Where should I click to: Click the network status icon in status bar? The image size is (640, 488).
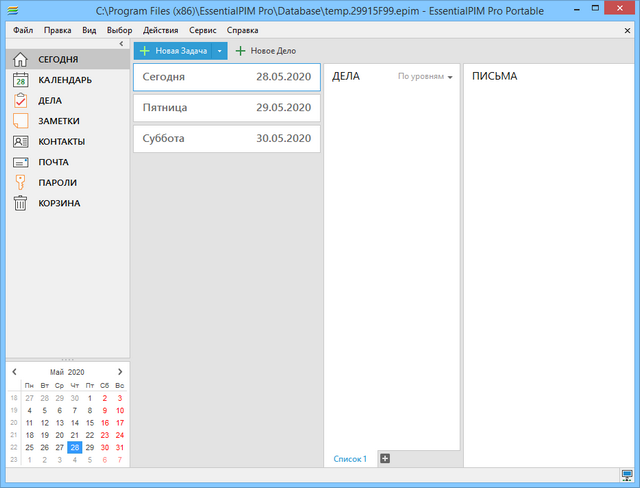pos(627,475)
